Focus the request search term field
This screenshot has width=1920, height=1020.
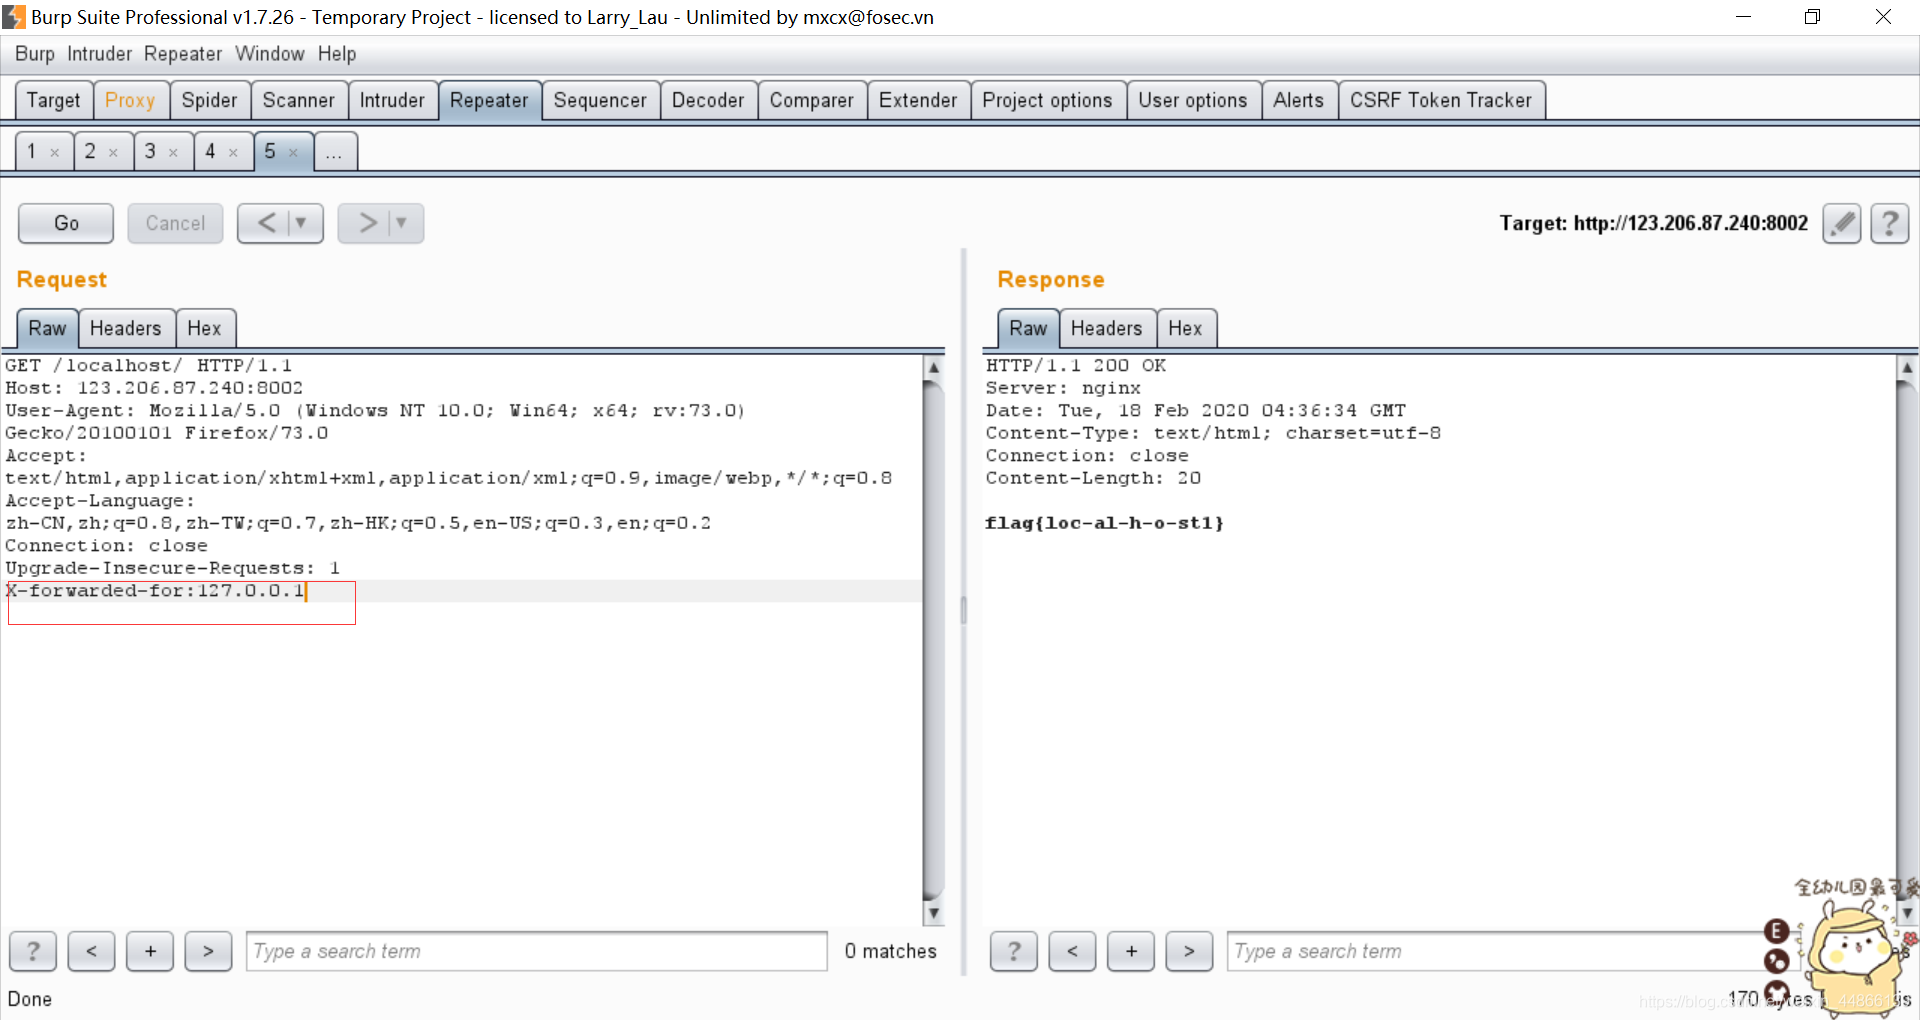click(537, 951)
